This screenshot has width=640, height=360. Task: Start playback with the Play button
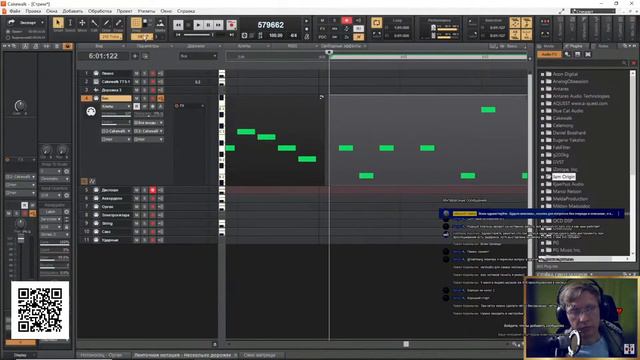click(198, 25)
